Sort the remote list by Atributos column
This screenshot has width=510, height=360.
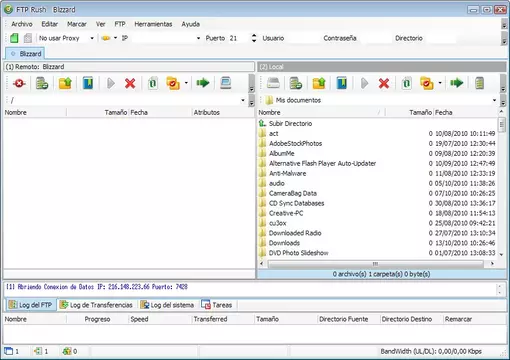click(223, 113)
